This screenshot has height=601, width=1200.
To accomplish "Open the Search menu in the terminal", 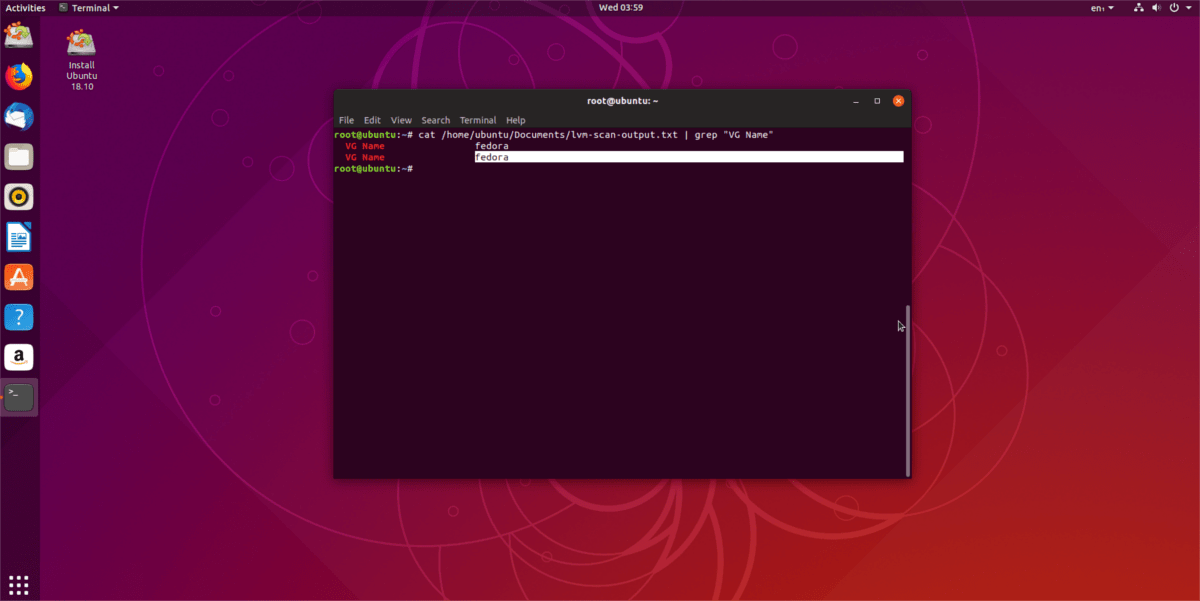I will point(435,119).
